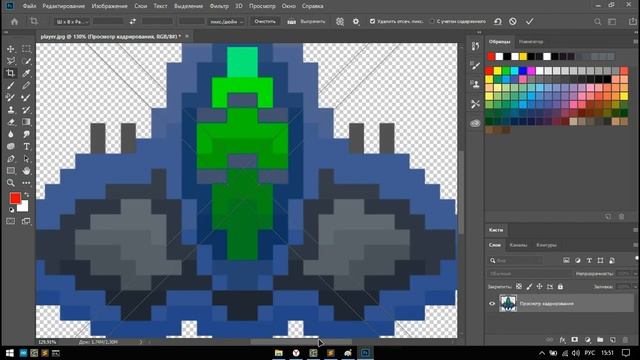Toggle lock position
640x360 pixels.
click(x=540, y=287)
